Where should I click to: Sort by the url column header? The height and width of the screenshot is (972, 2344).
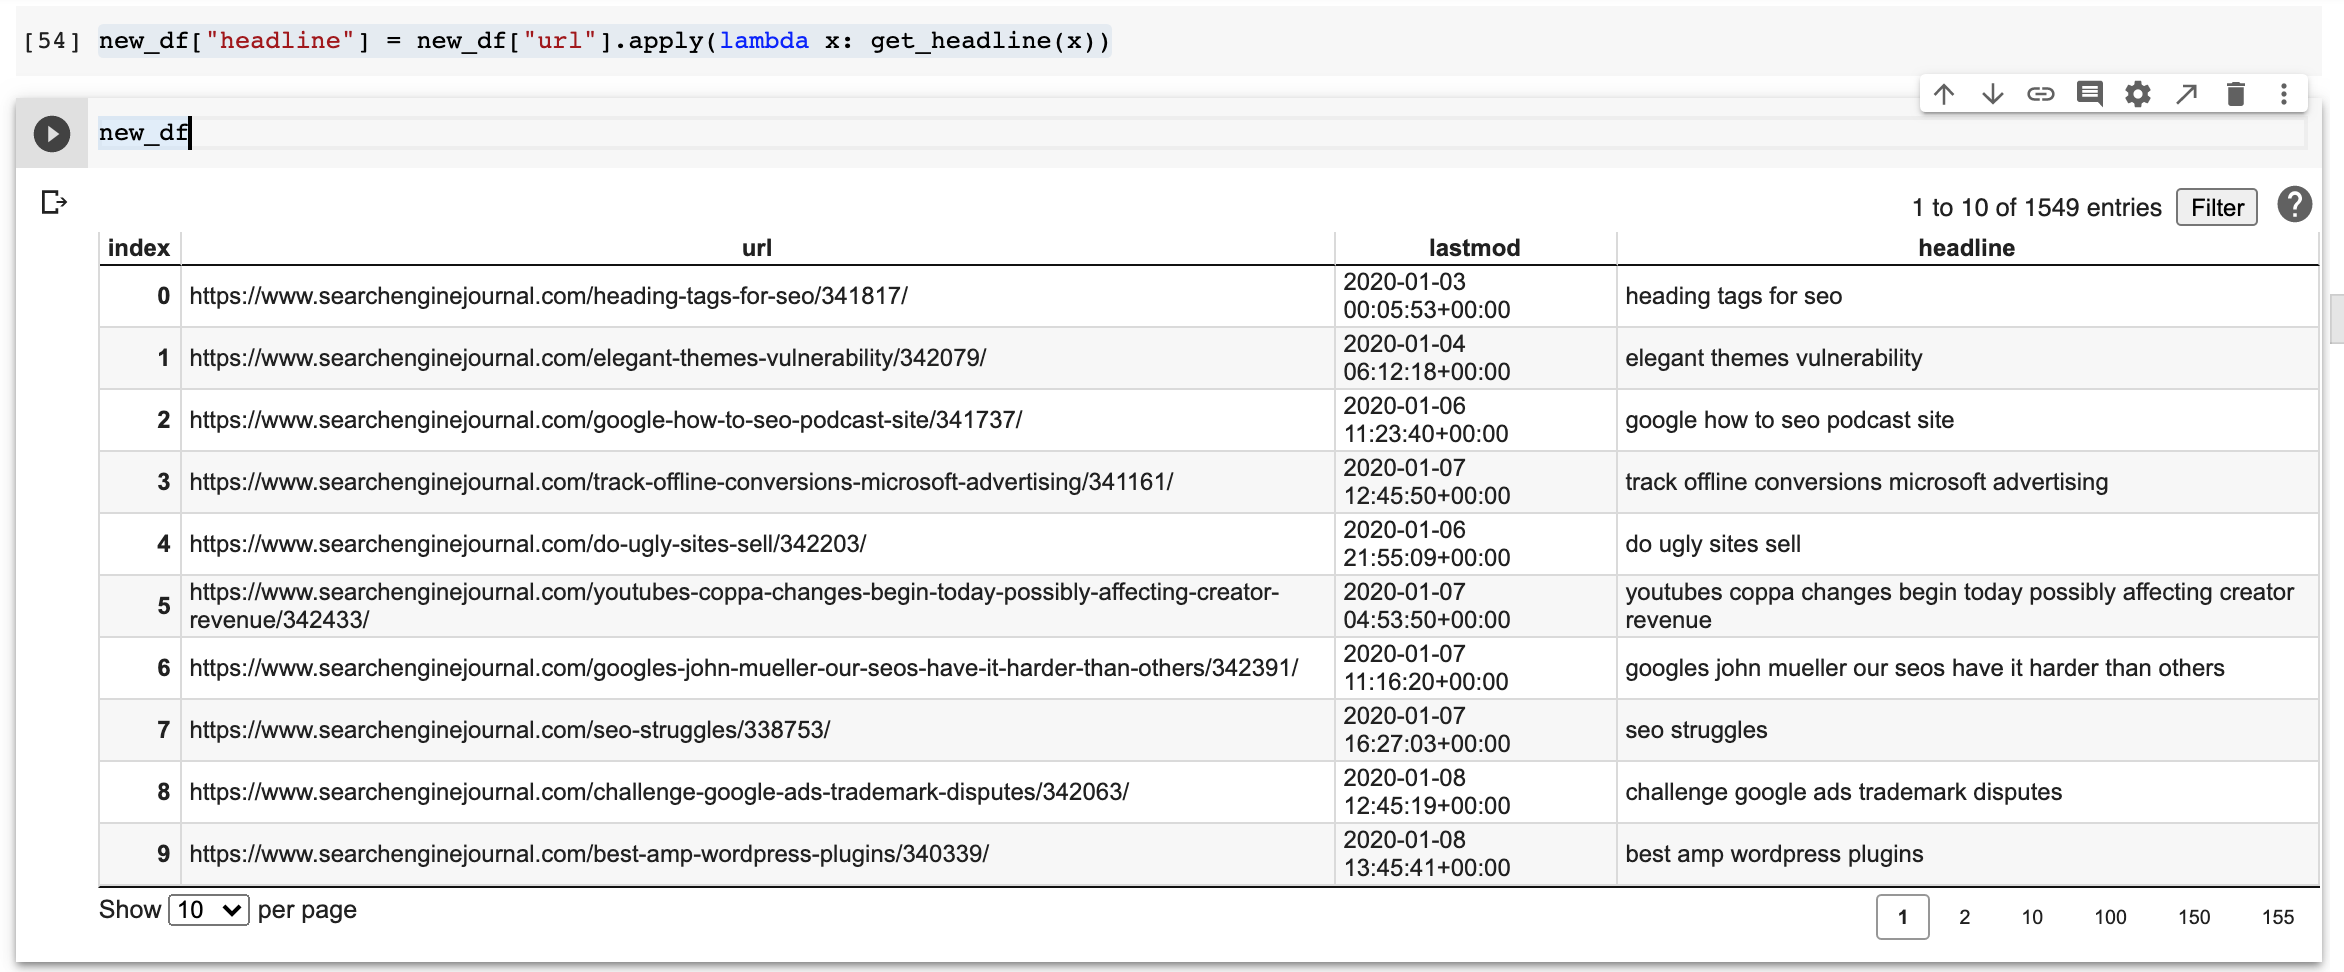(x=756, y=248)
